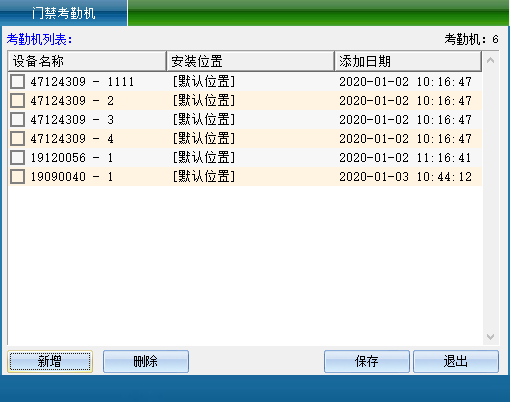
Task: Check the box for 47124309 - 1111
Action: click(17, 81)
